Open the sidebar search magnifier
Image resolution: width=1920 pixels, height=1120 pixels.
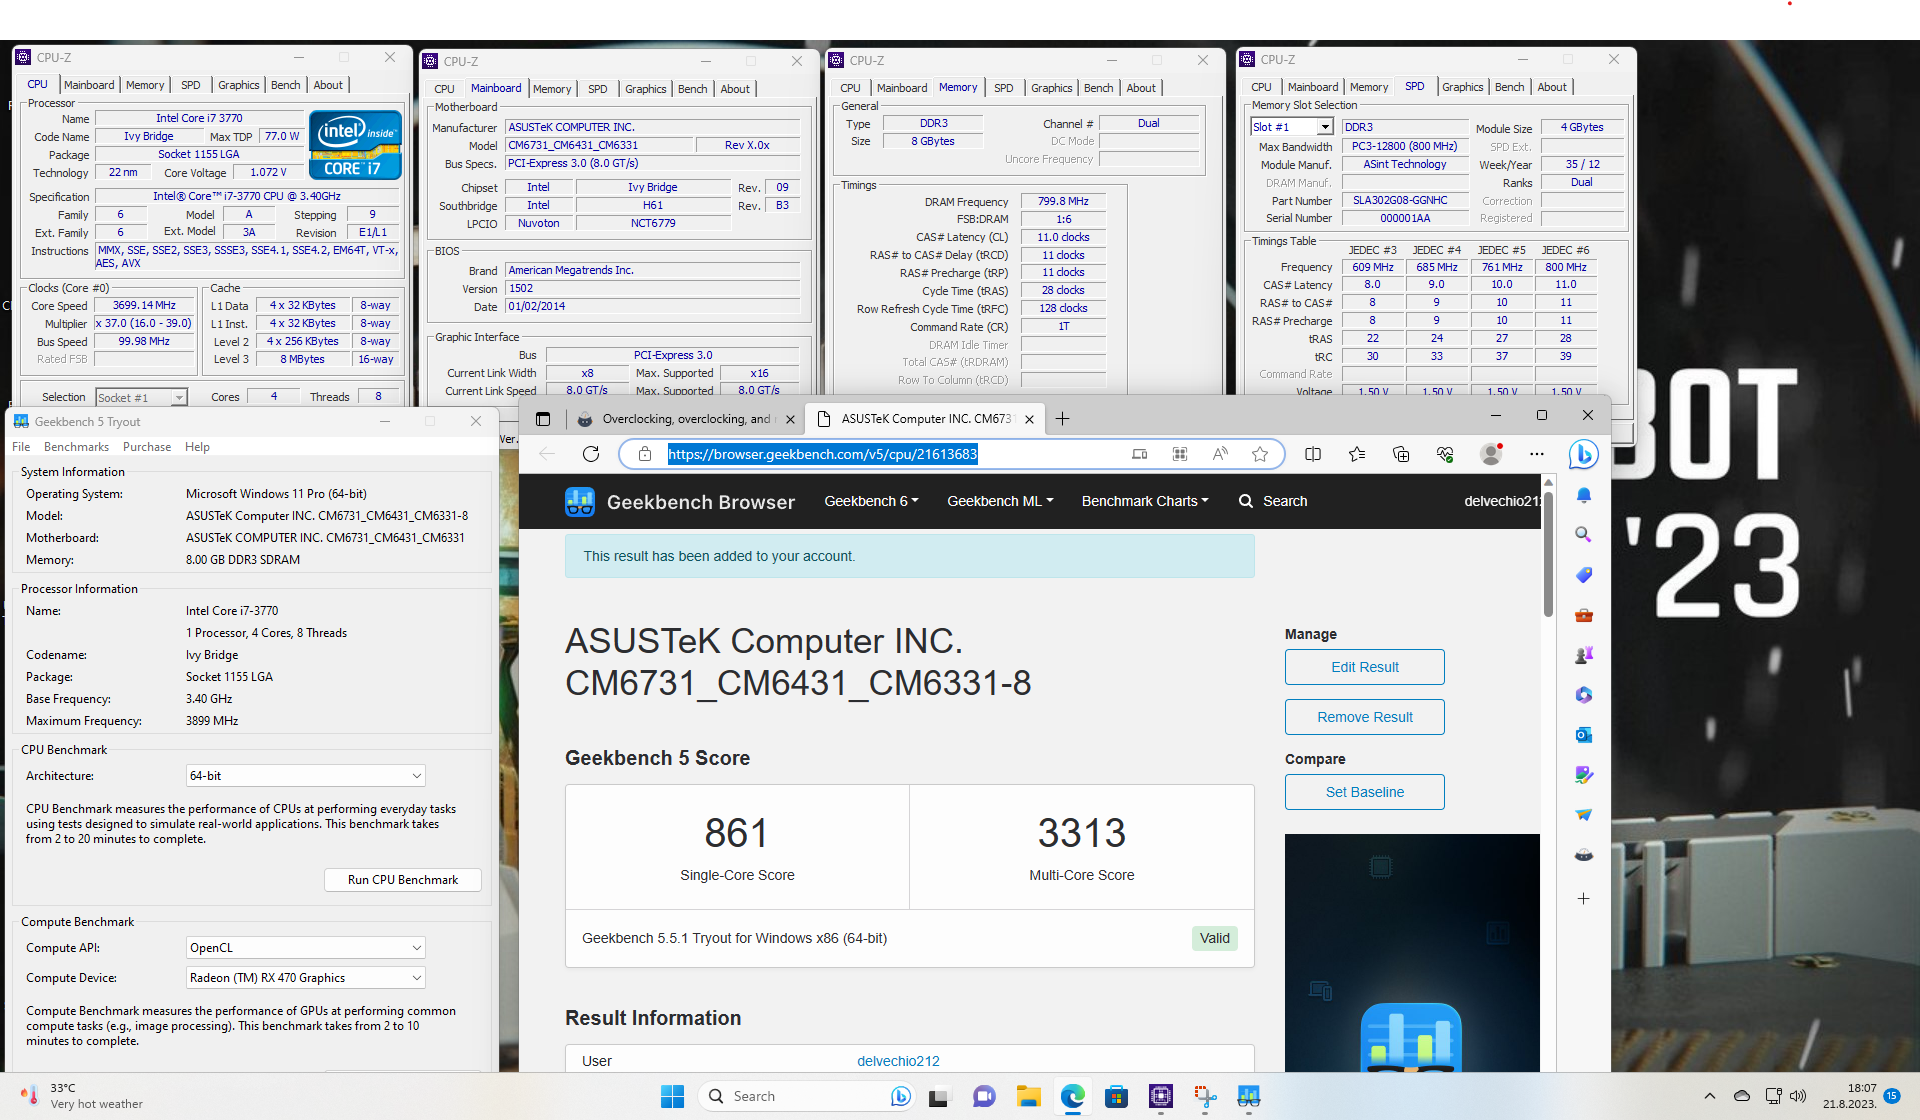click(1583, 535)
